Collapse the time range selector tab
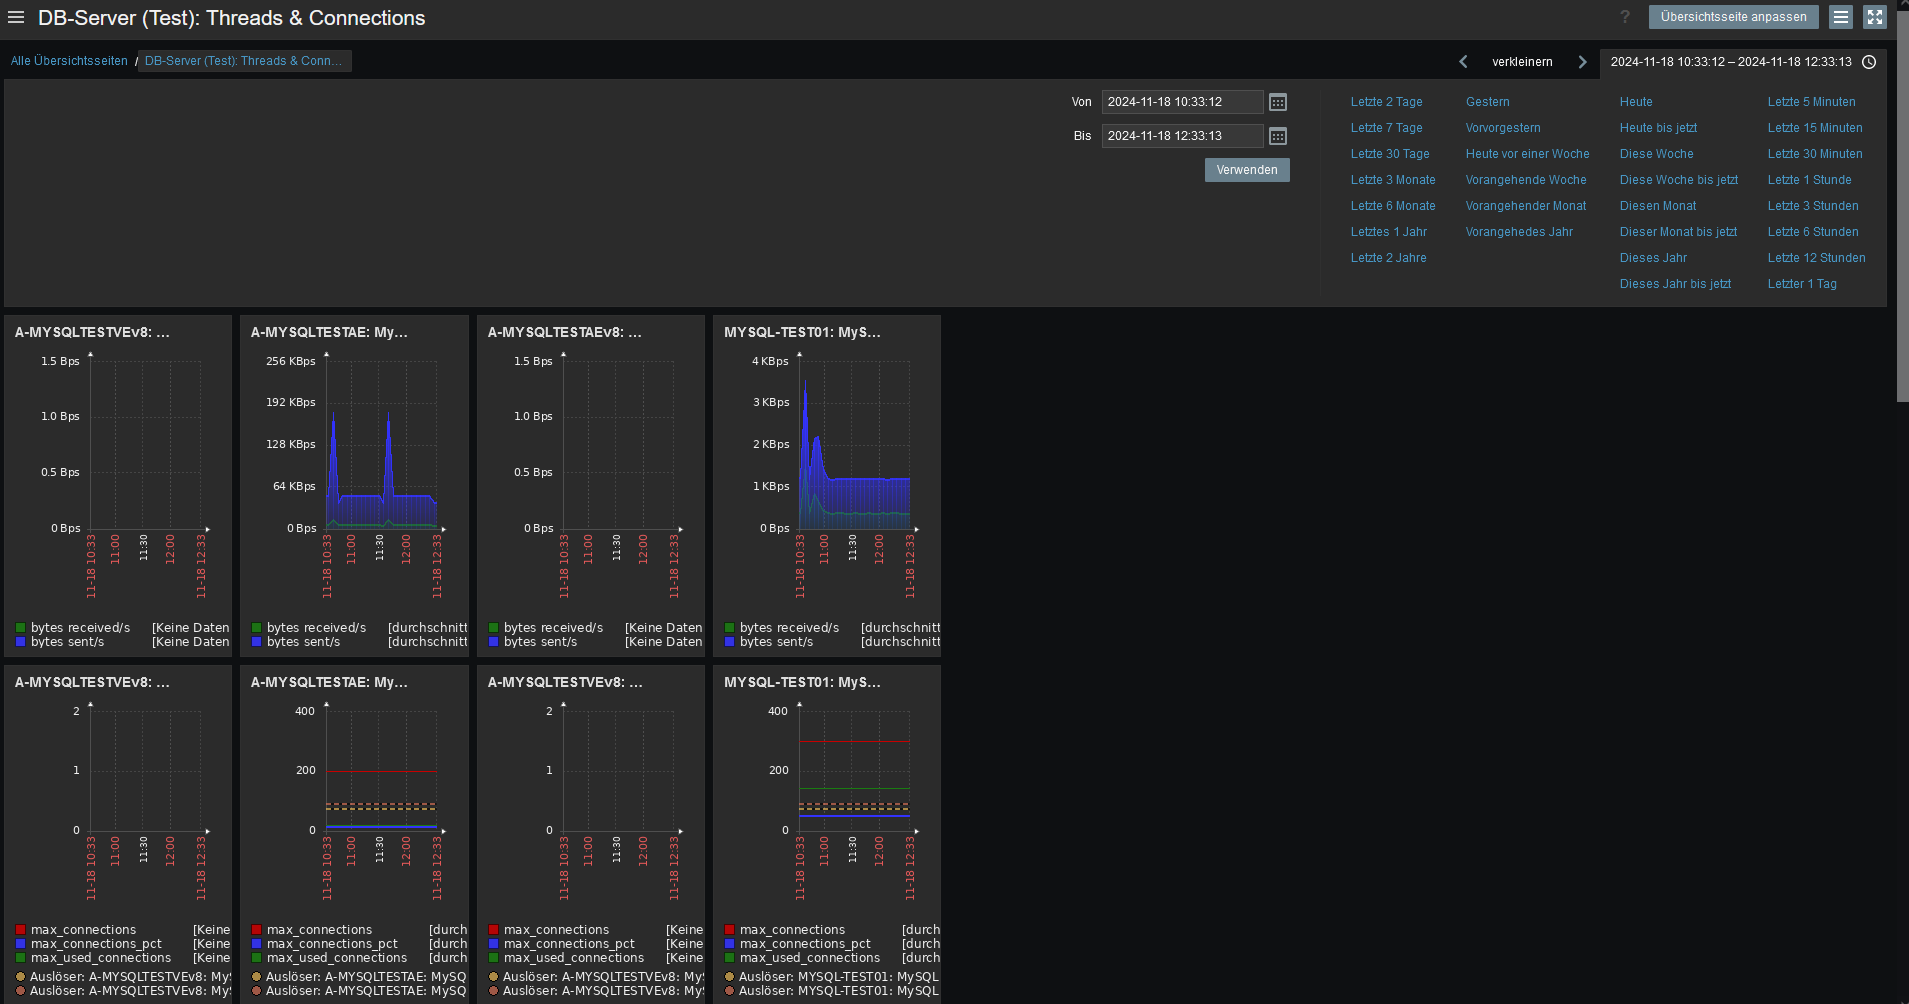The image size is (1909, 1004). click(x=1742, y=62)
